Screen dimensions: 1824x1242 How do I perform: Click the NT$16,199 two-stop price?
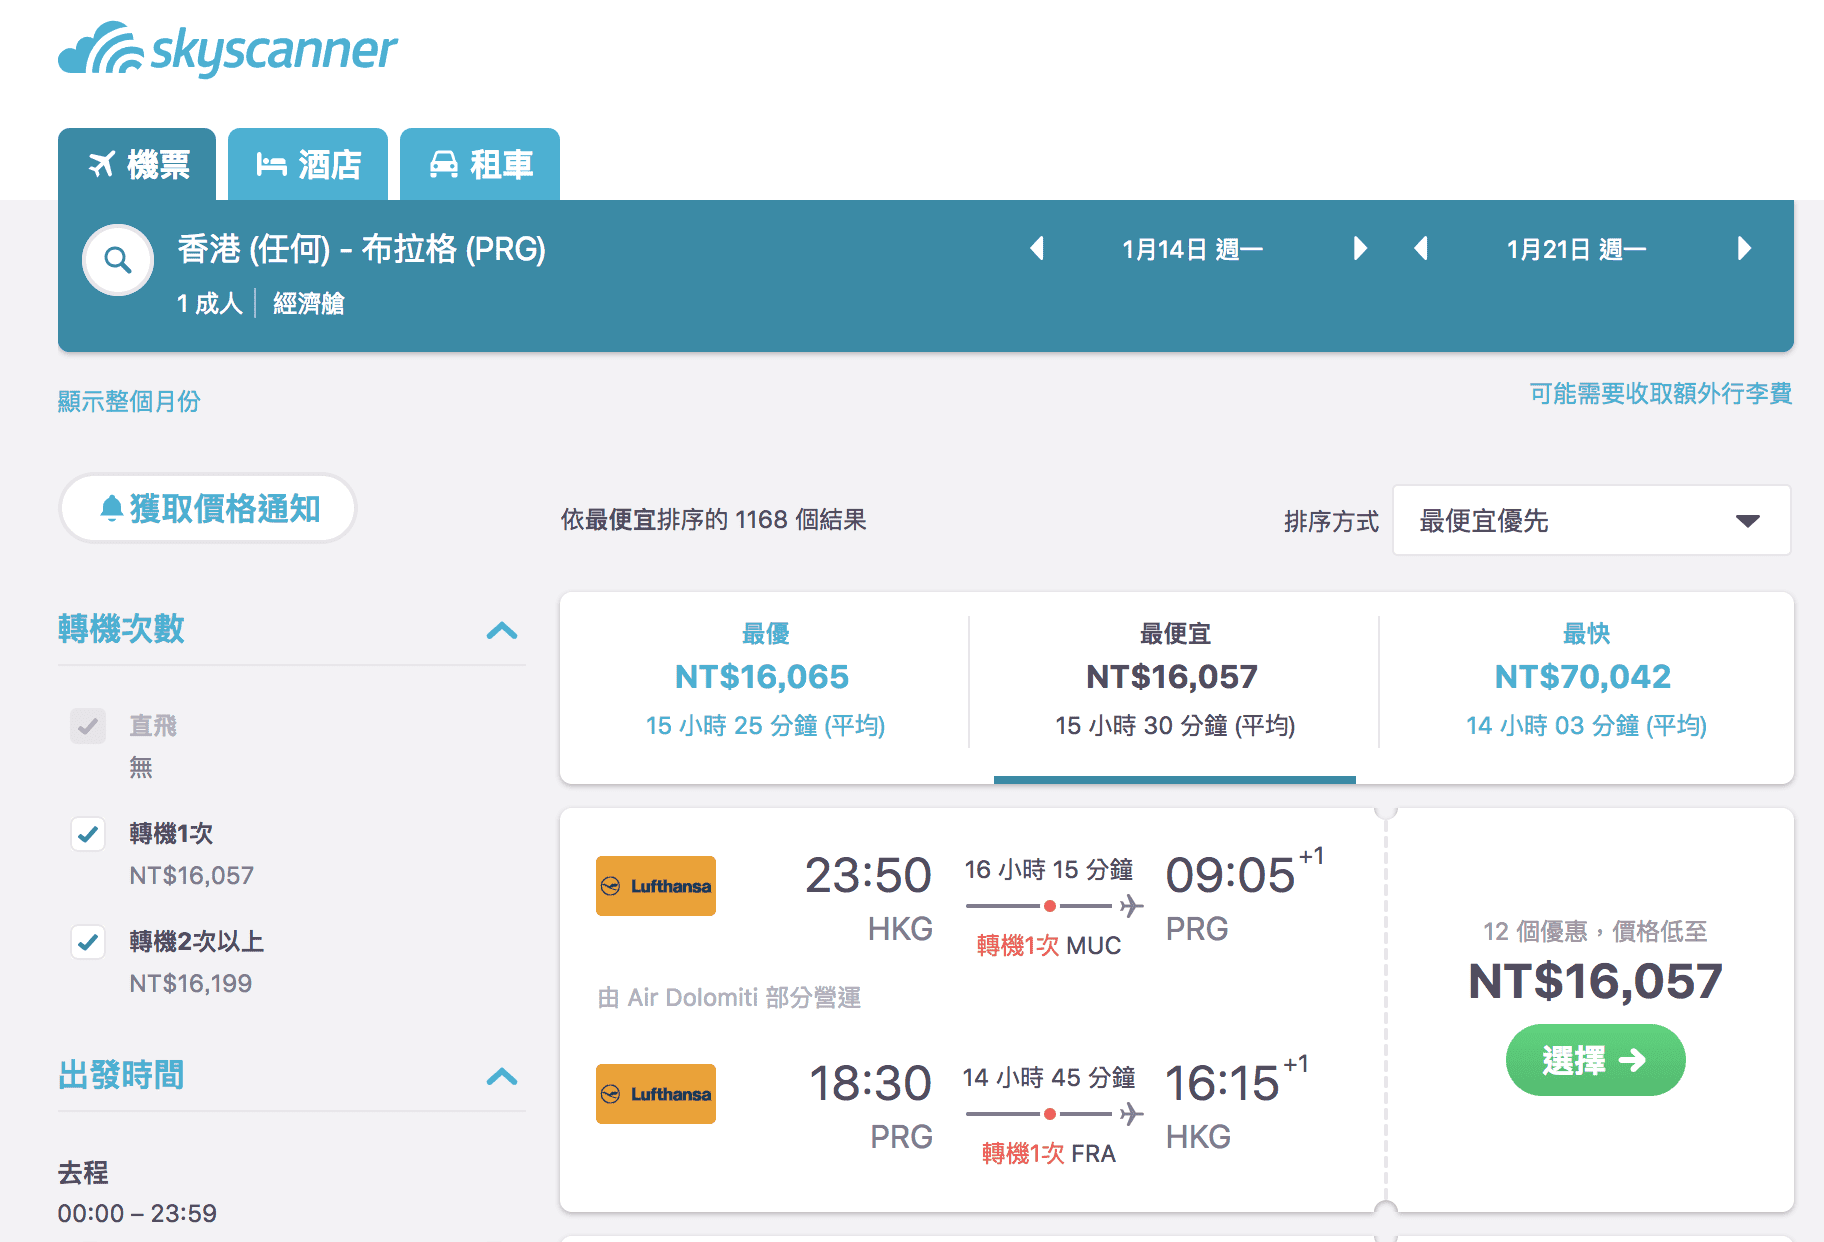190,983
